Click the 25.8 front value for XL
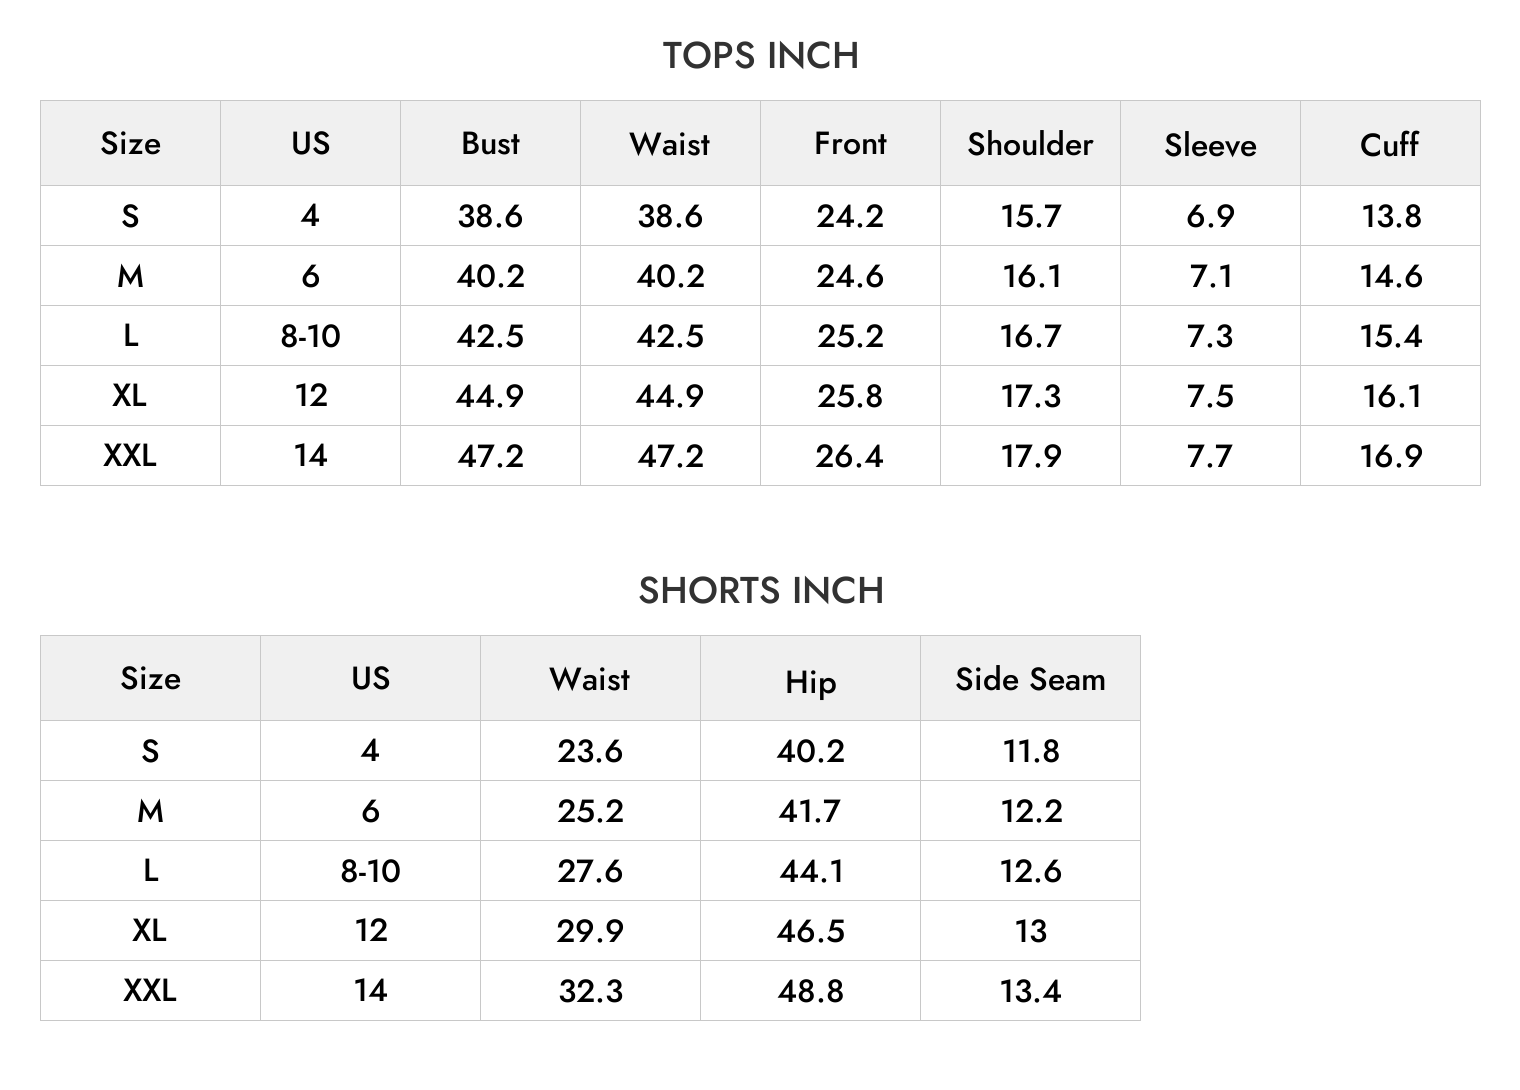Viewport: 1520px width, 1090px height. coord(850,396)
